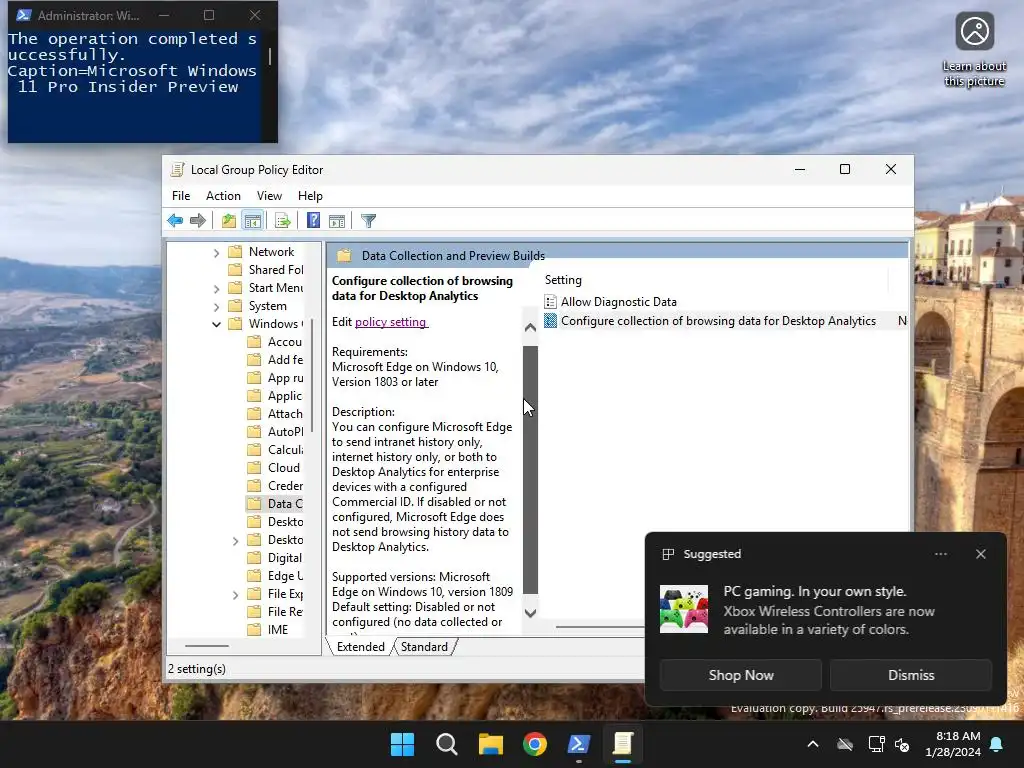Click the muted volume tray icon

coord(902,744)
